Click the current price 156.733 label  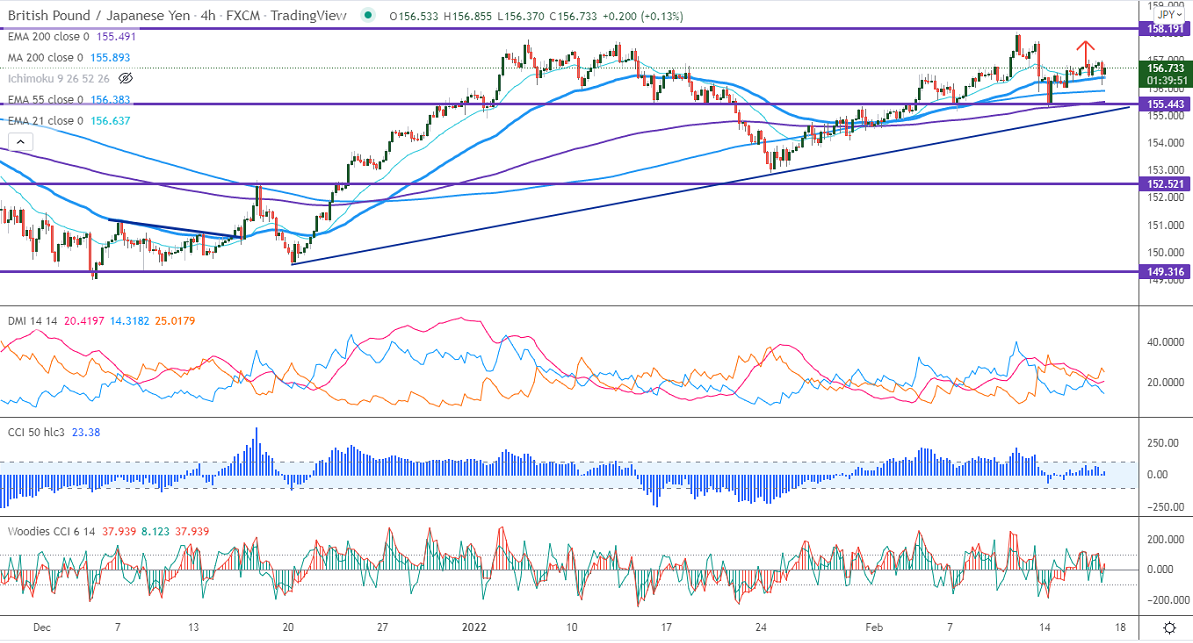click(x=1166, y=69)
